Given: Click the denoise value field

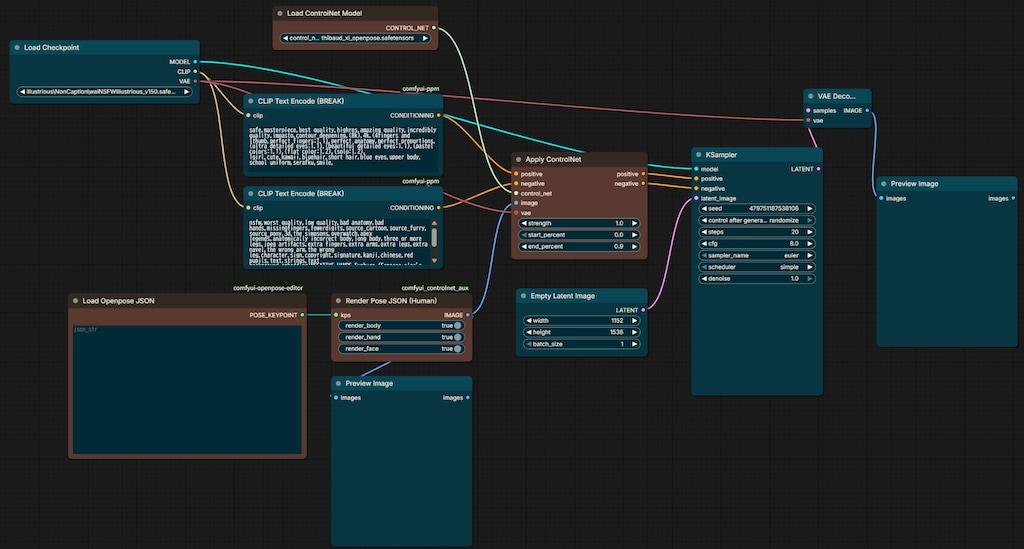Looking at the screenshot, I should point(756,279).
